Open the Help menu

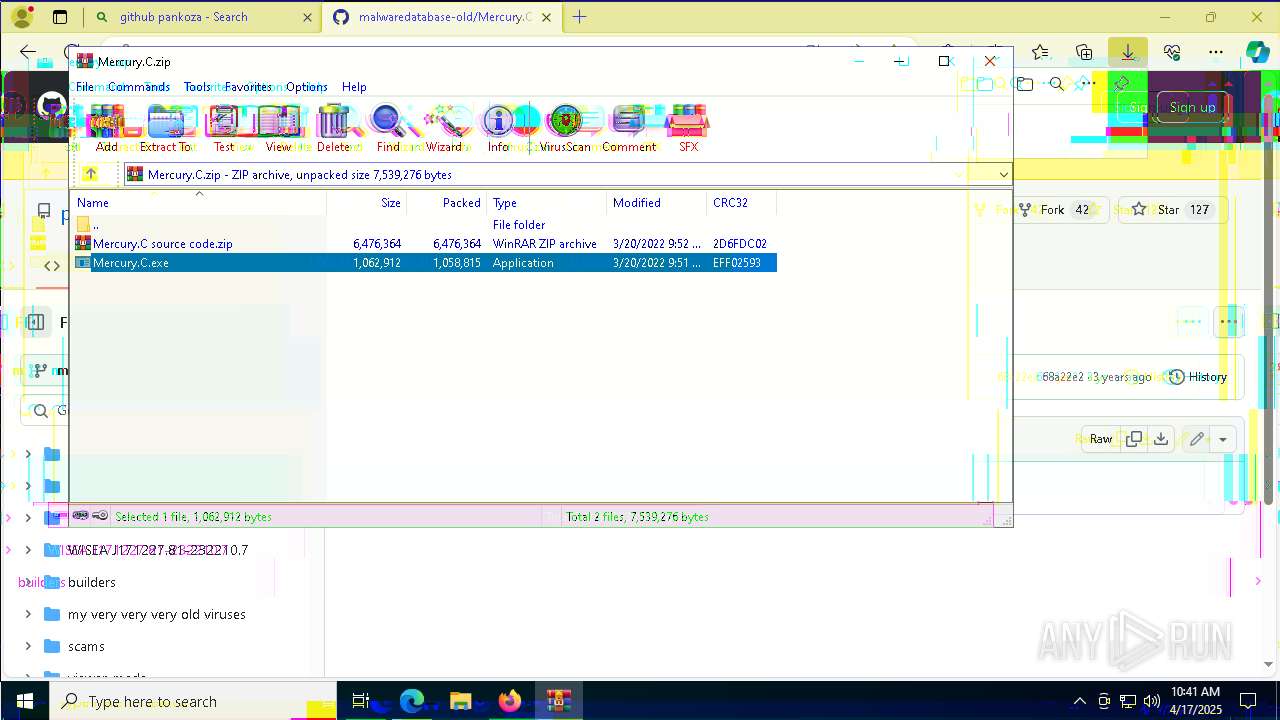click(354, 87)
